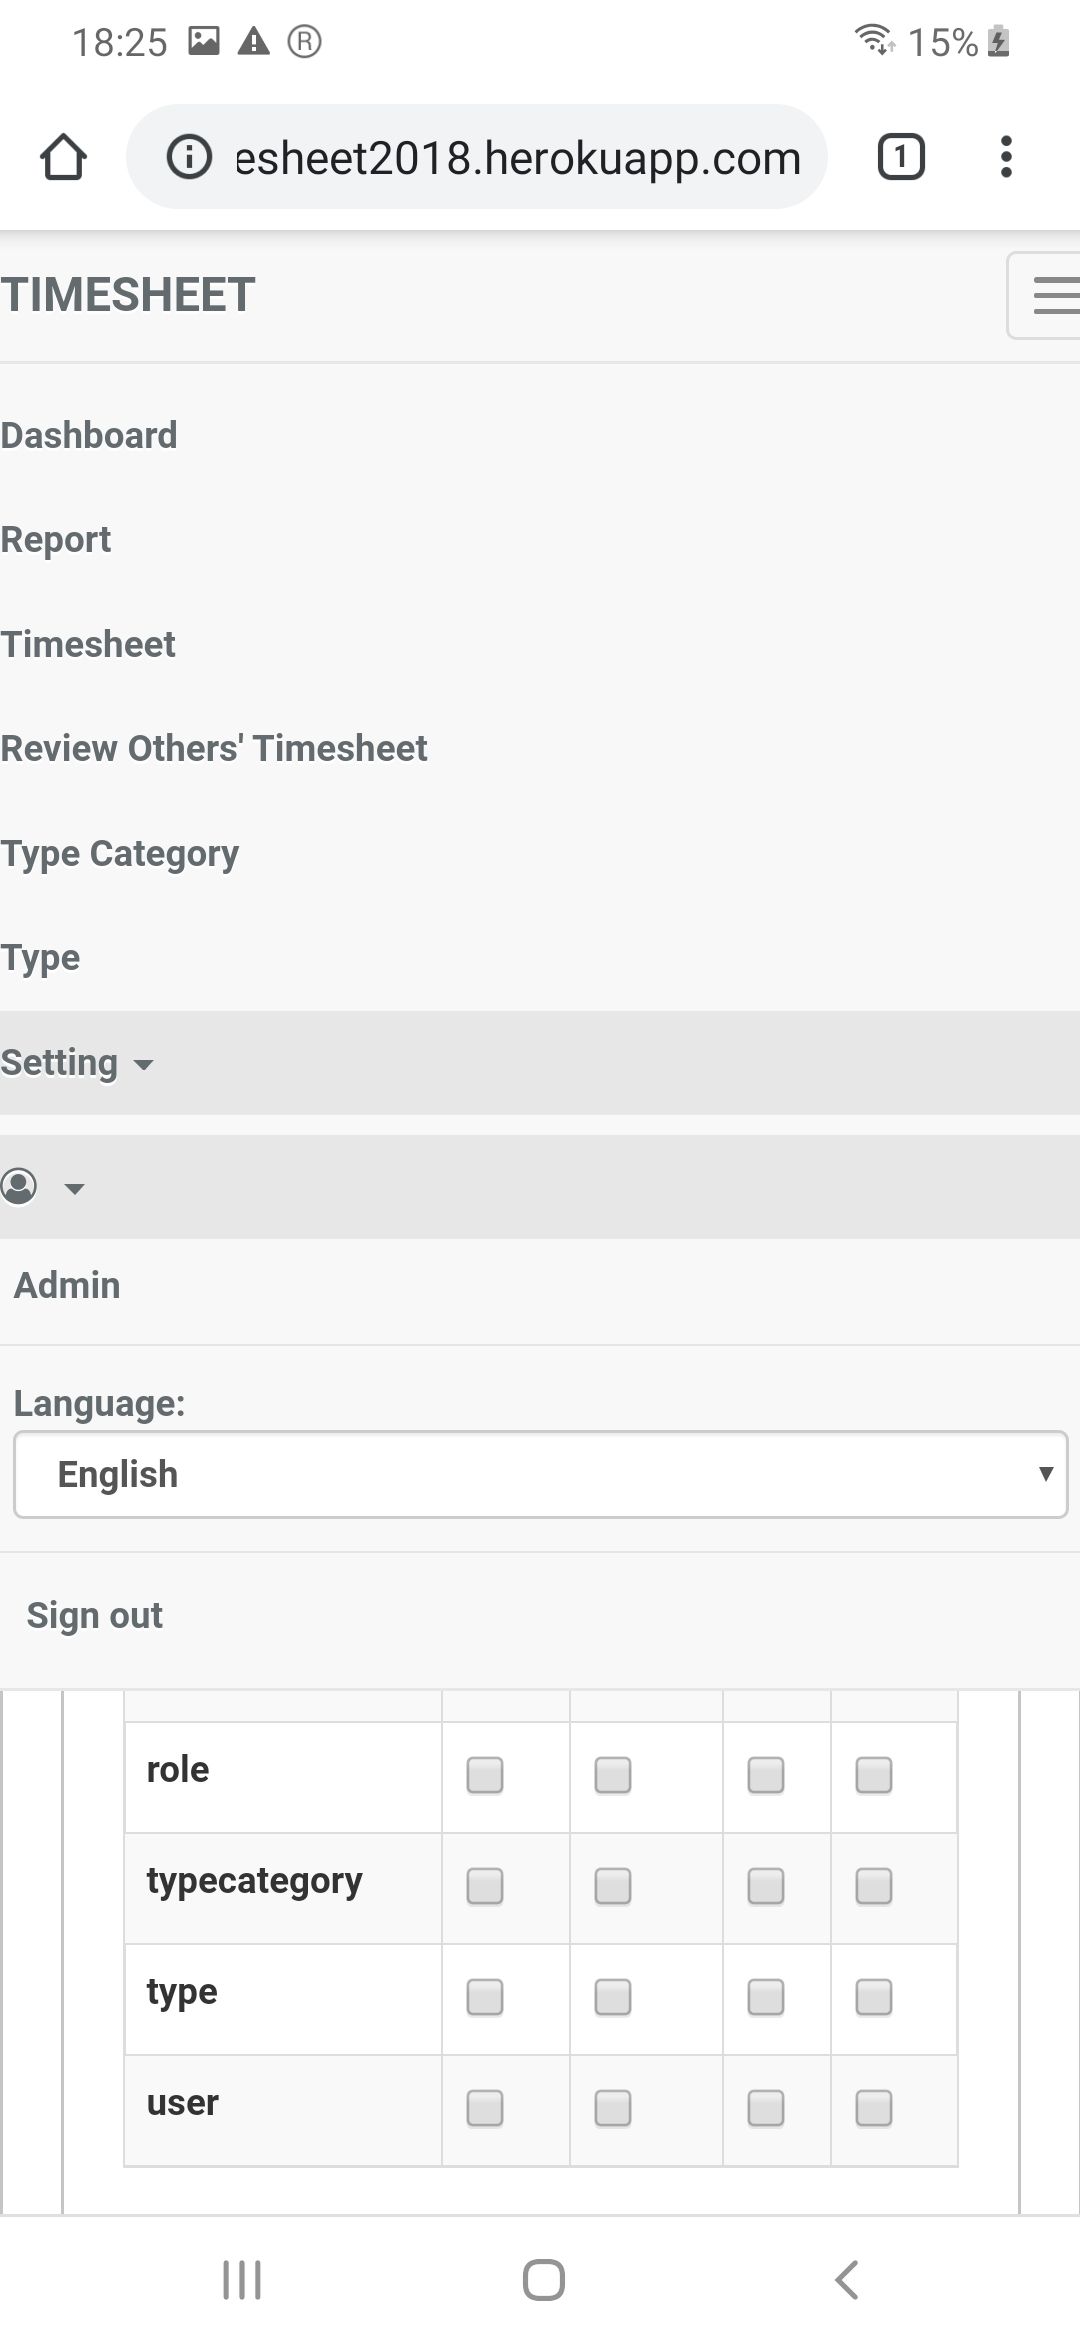The image size is (1080, 2340).
Task: Open the site information icon in address bar
Action: [189, 157]
